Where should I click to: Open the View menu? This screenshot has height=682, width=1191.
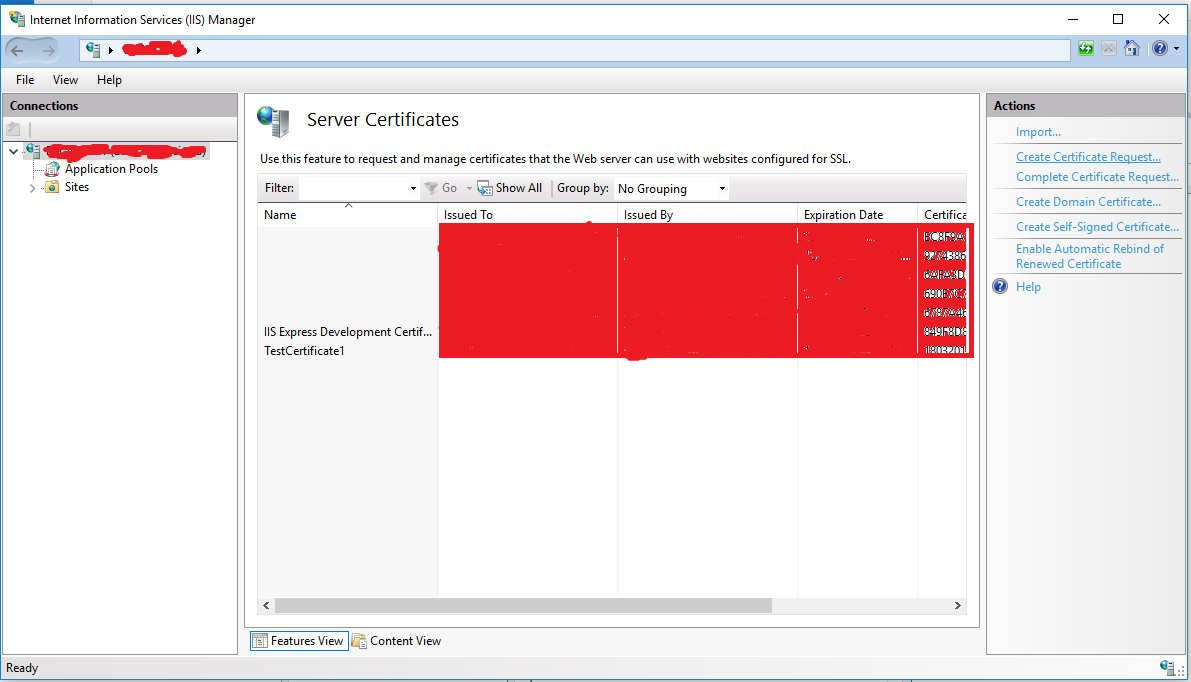point(65,80)
